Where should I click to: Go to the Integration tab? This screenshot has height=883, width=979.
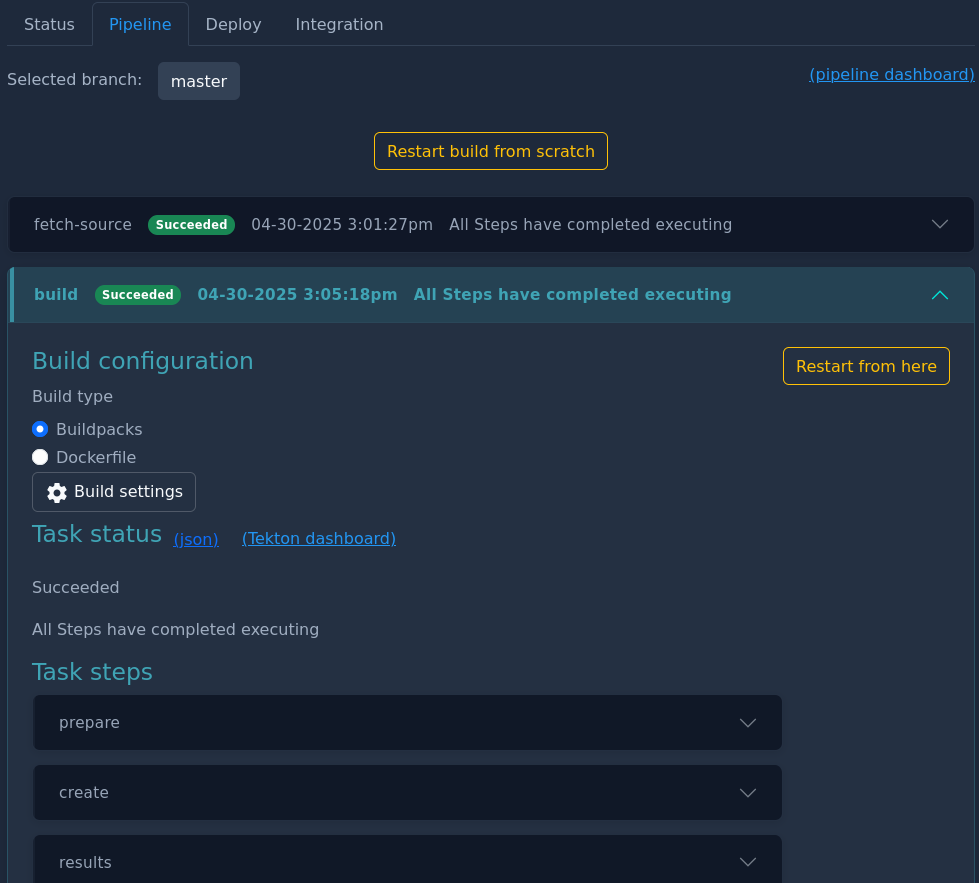pyautogui.click(x=339, y=24)
